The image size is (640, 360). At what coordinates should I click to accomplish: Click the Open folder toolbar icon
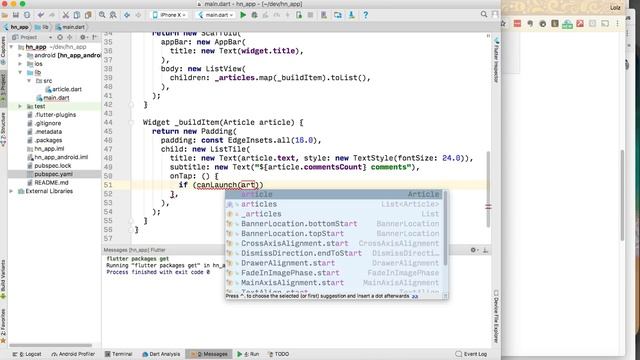tap(5, 15)
